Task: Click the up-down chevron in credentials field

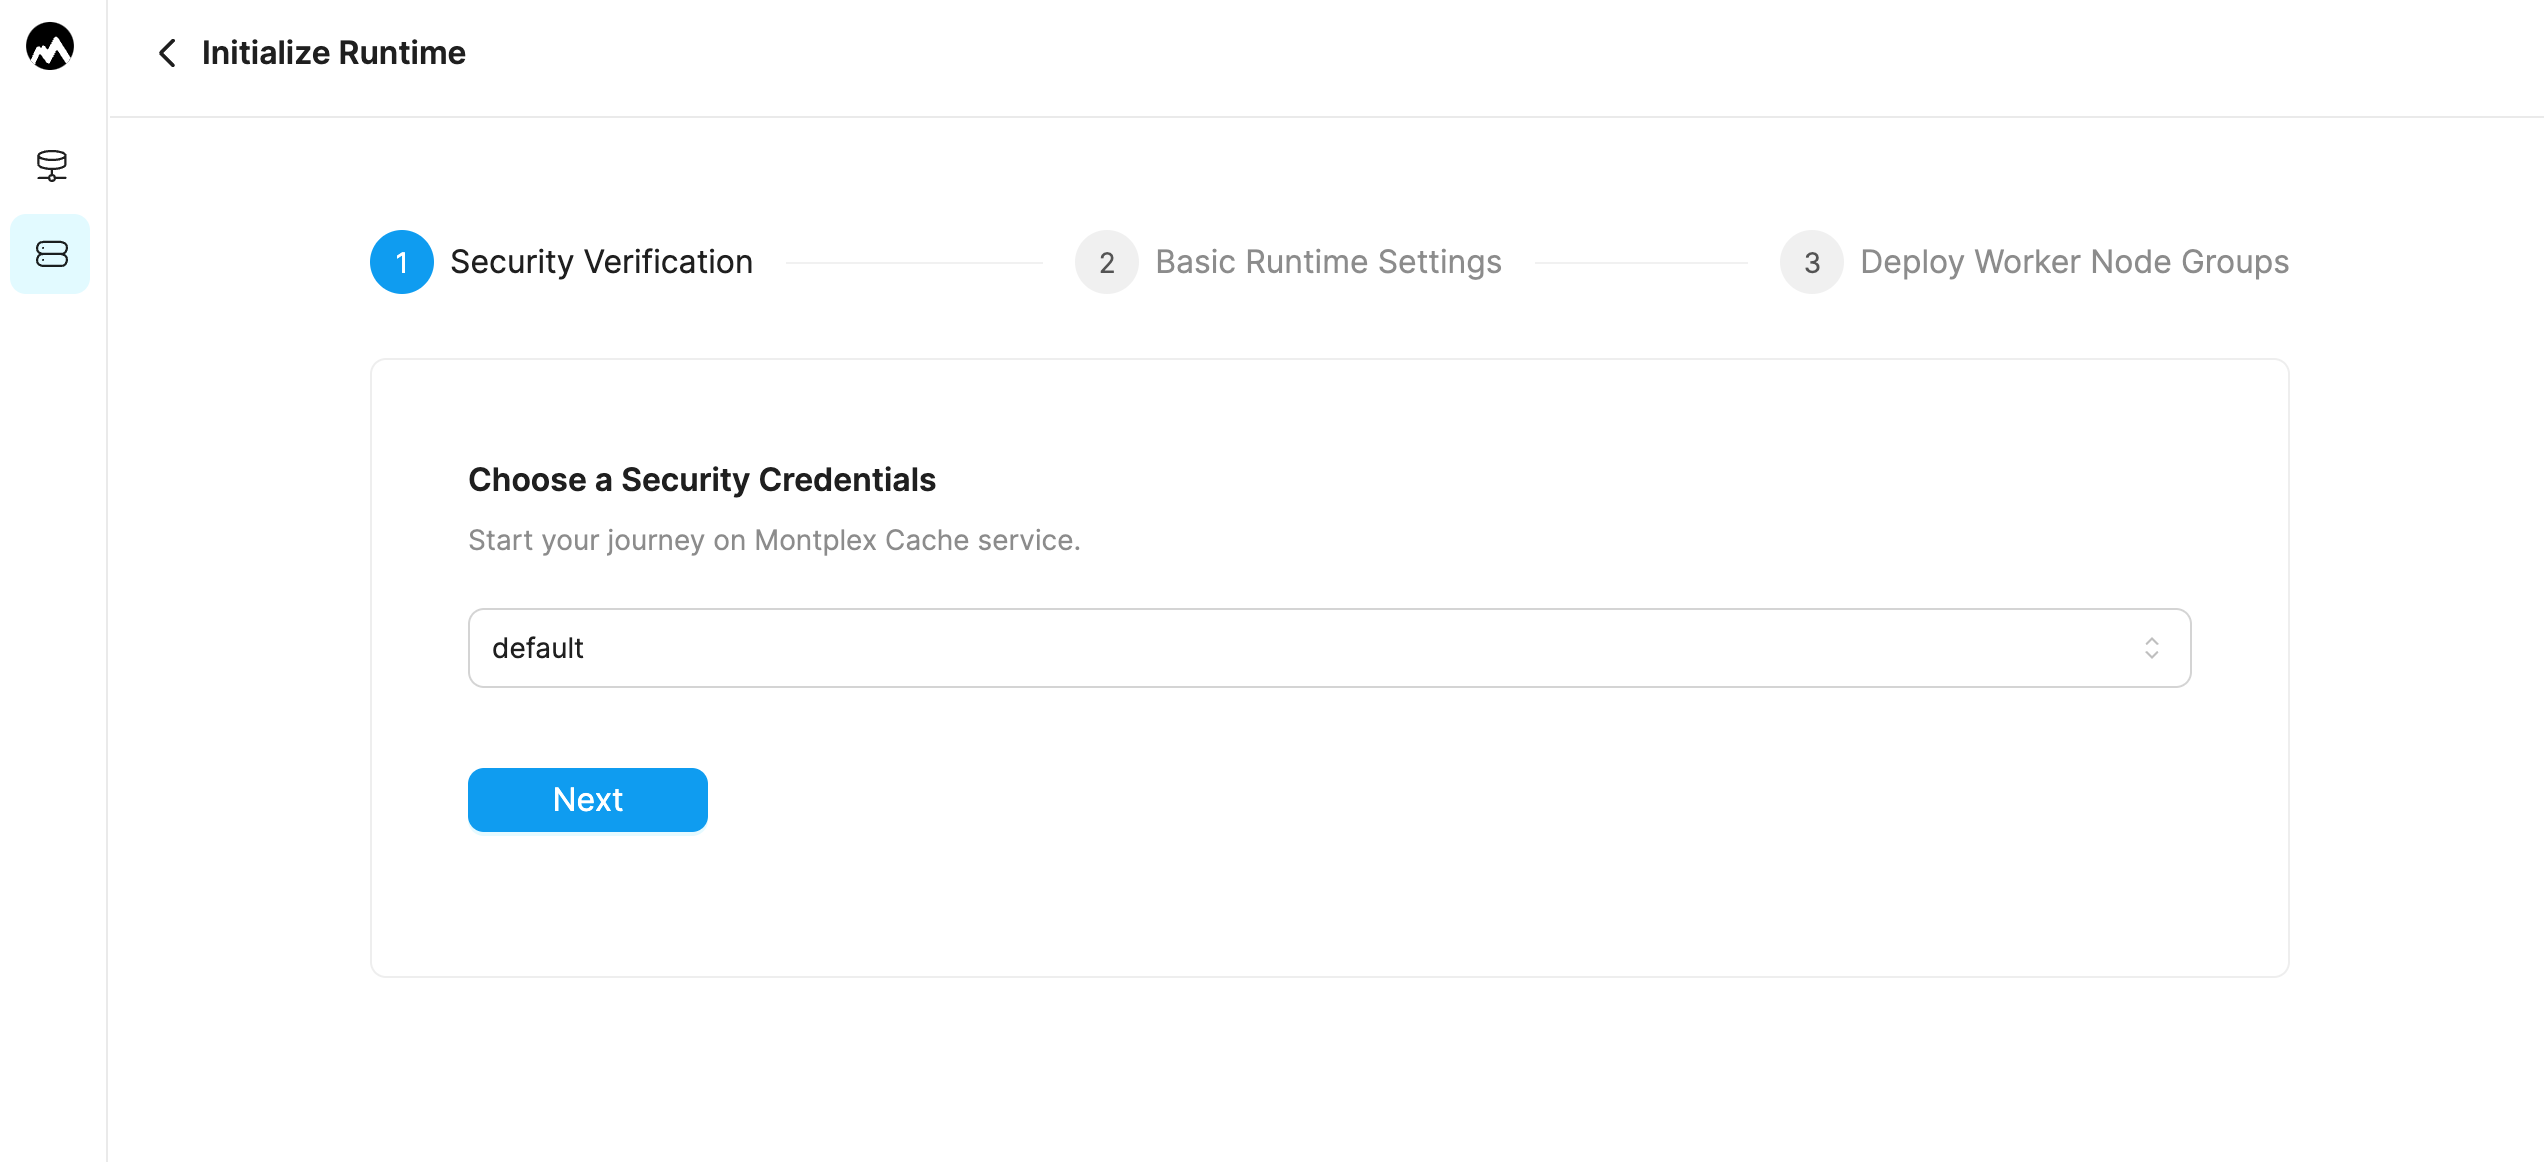Action: [x=2152, y=648]
